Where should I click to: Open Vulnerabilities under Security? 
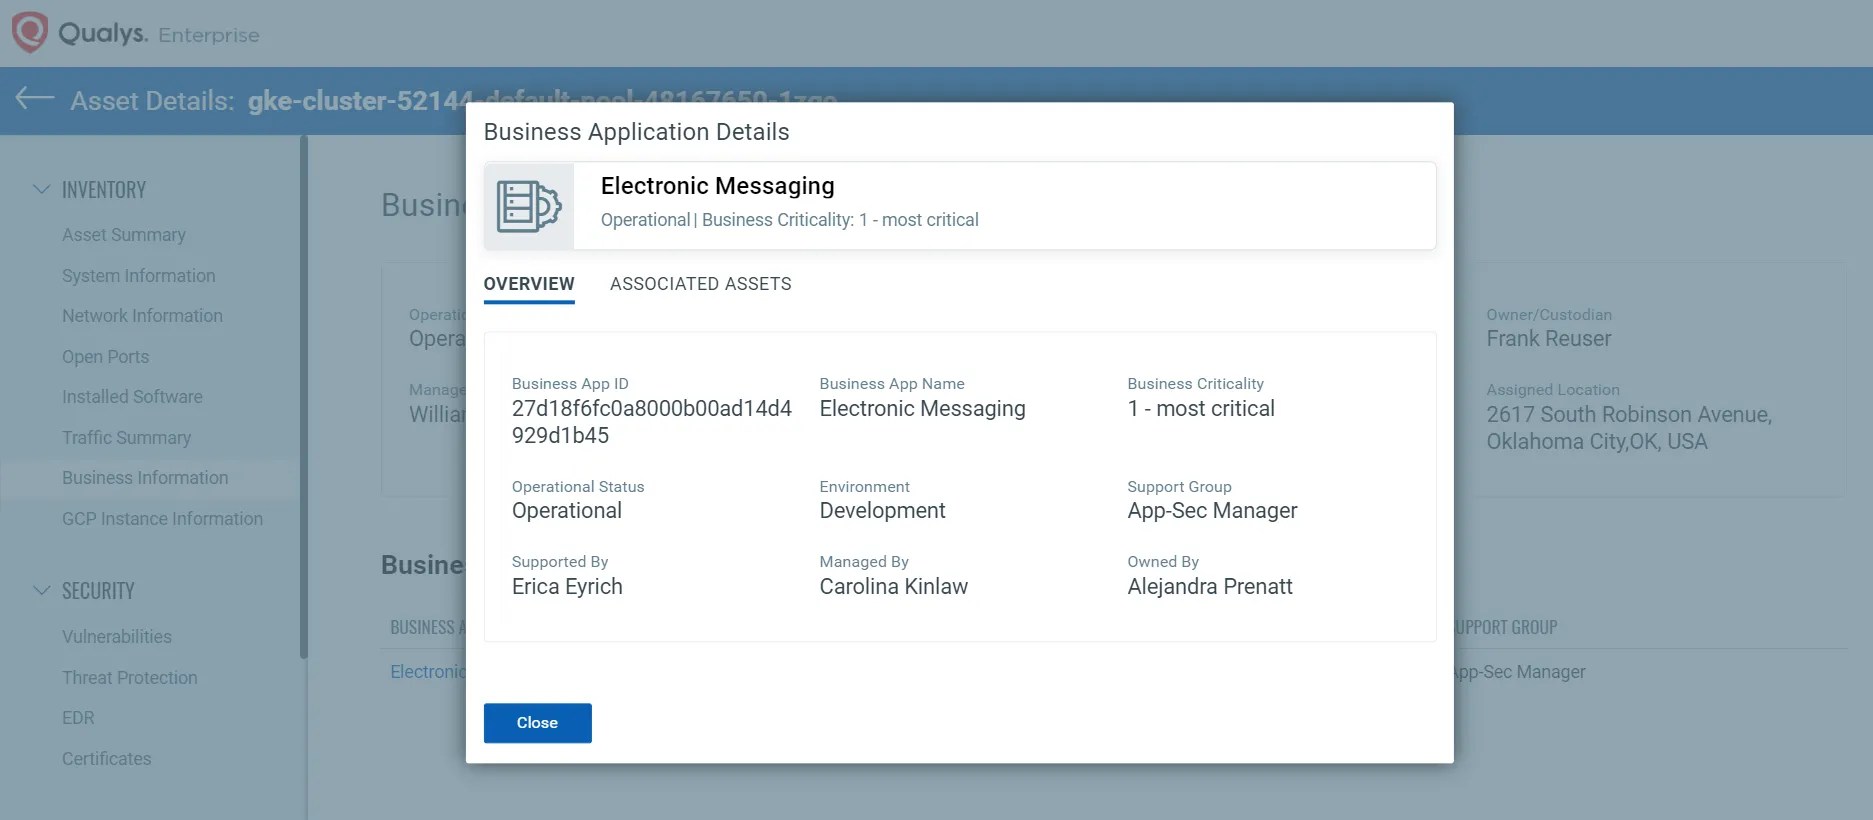click(x=117, y=637)
